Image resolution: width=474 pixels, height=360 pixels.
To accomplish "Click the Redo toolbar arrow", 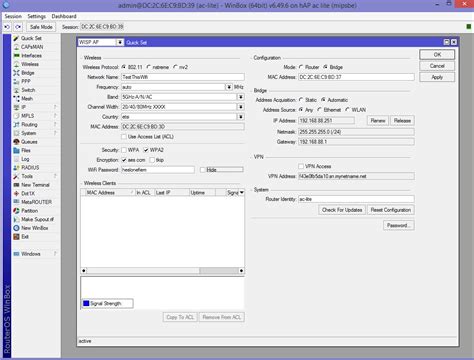I will point(18,27).
